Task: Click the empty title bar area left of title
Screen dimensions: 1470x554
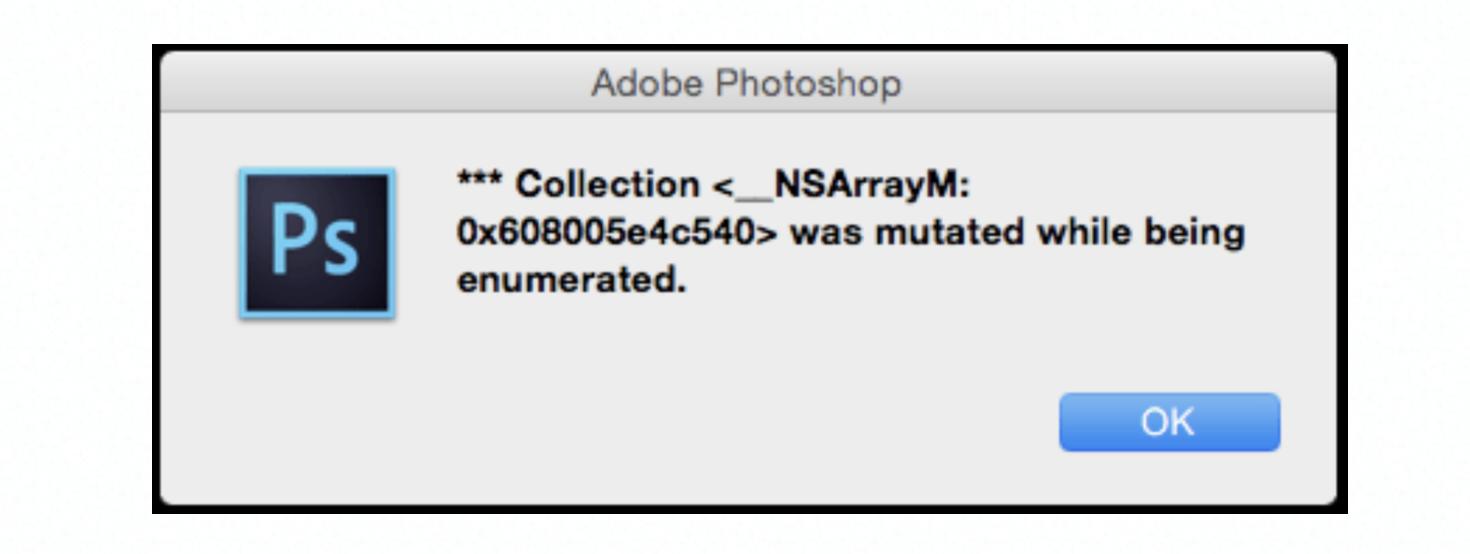Action: pos(370,83)
